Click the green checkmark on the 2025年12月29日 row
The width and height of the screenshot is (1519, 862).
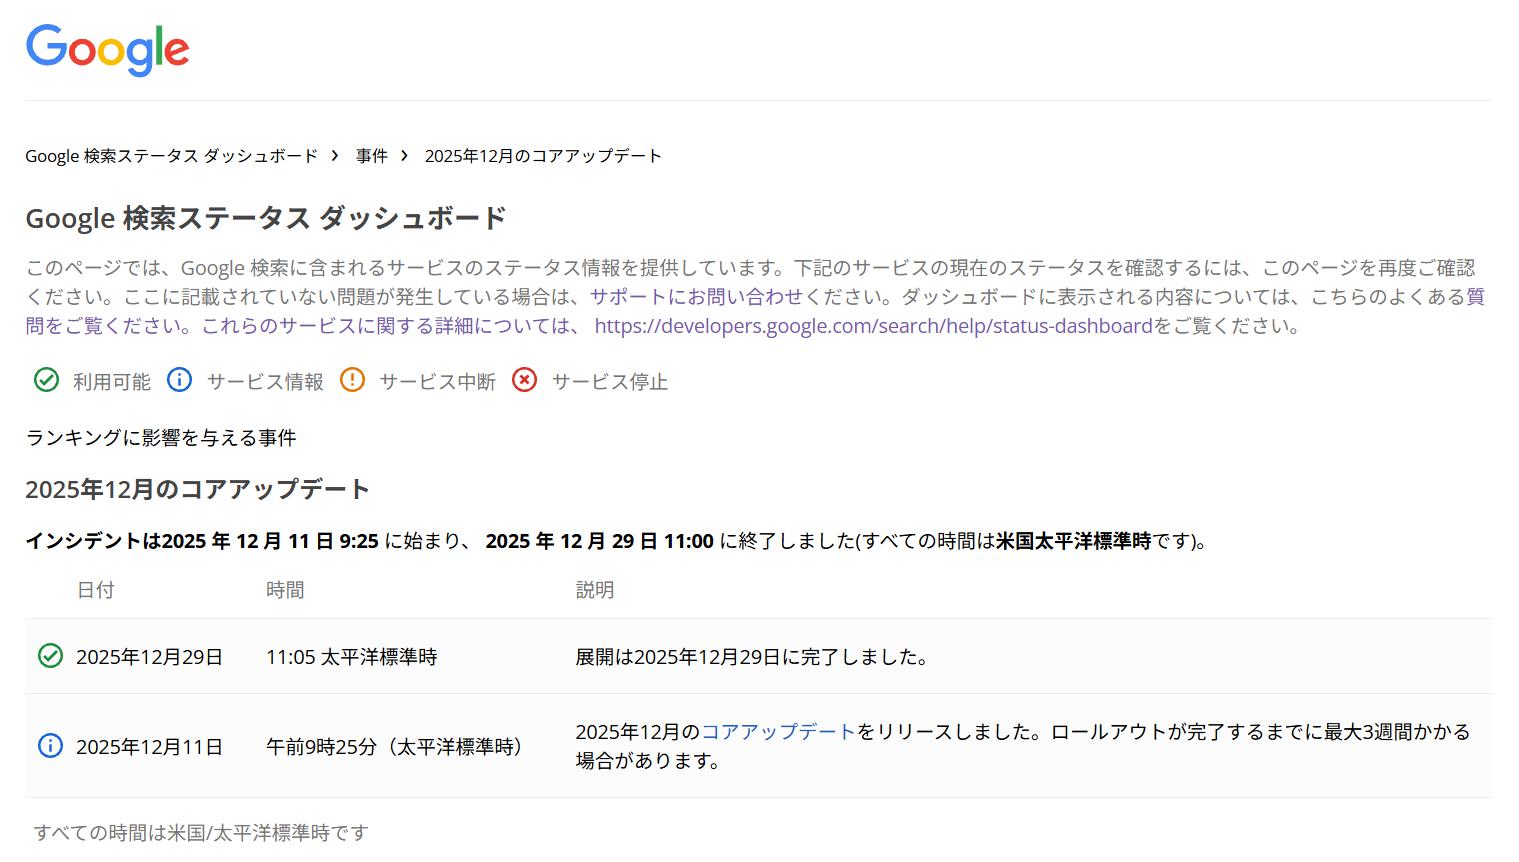pyautogui.click(x=49, y=656)
